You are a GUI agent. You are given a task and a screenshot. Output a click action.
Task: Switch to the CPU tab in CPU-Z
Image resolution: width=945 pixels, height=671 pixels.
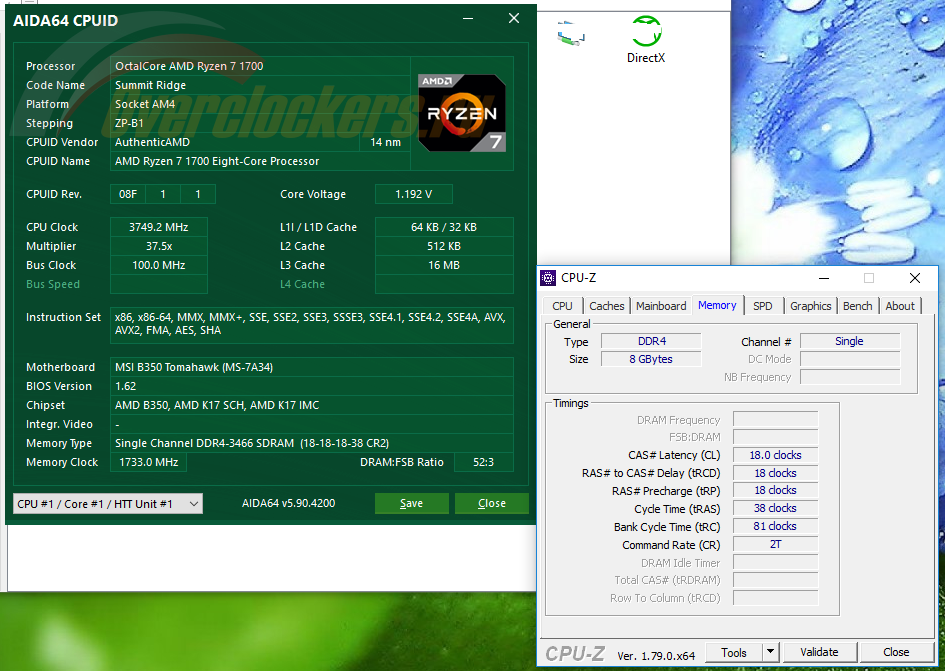click(562, 306)
